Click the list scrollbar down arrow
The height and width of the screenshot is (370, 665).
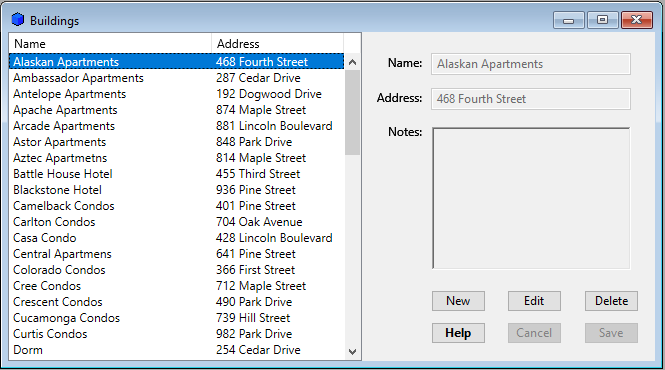click(352, 351)
